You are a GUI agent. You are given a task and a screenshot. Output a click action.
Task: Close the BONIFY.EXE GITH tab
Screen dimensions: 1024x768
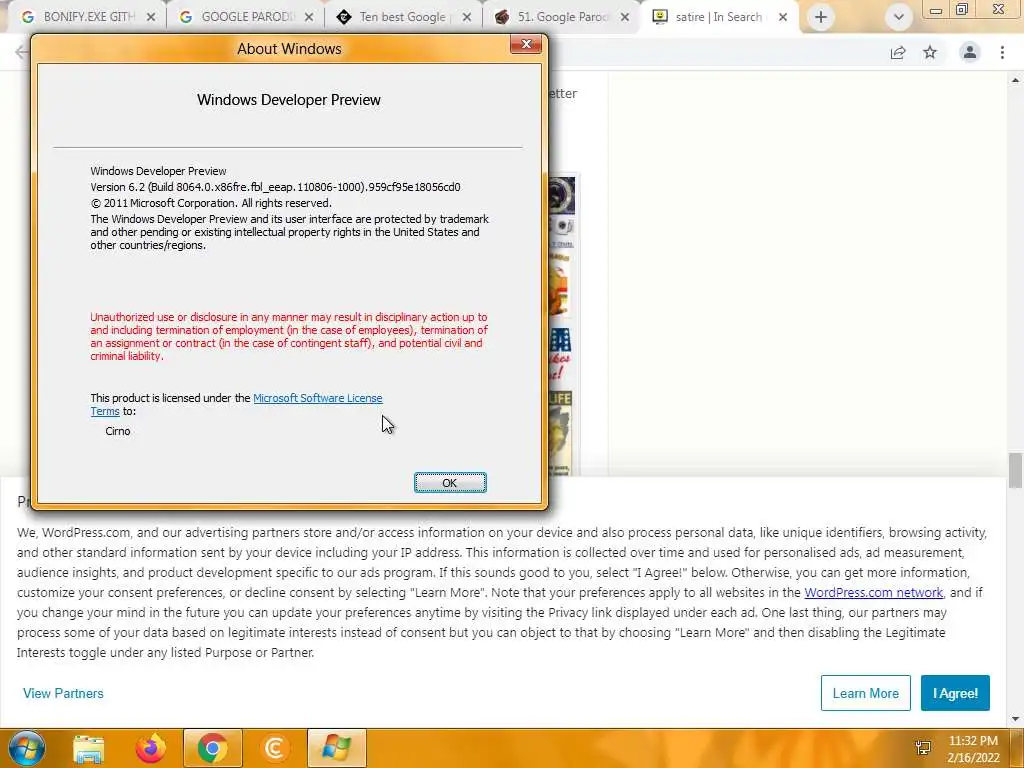(151, 17)
